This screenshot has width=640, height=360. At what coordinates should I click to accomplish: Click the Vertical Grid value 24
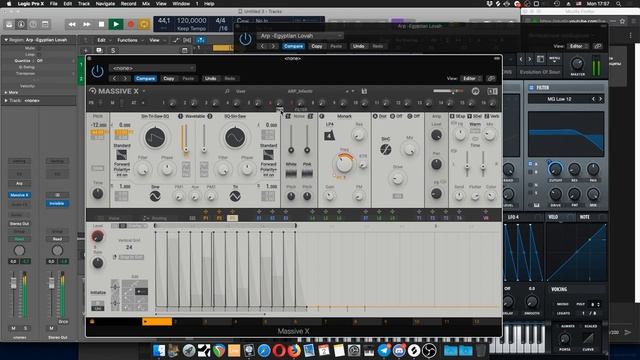coord(129,247)
